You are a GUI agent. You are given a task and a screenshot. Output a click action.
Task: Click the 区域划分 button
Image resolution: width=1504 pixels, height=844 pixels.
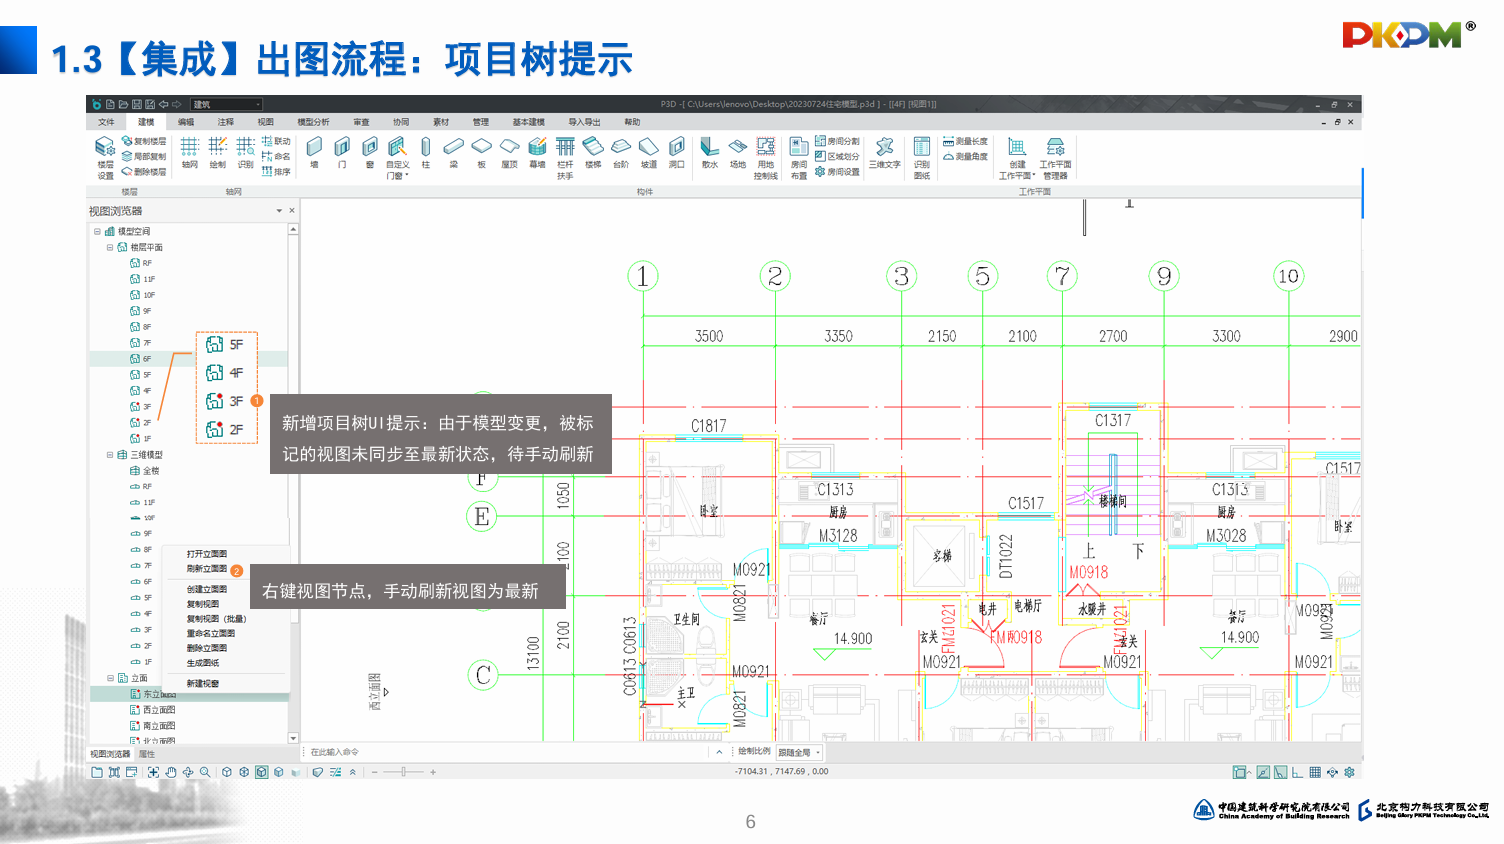[x=837, y=156]
